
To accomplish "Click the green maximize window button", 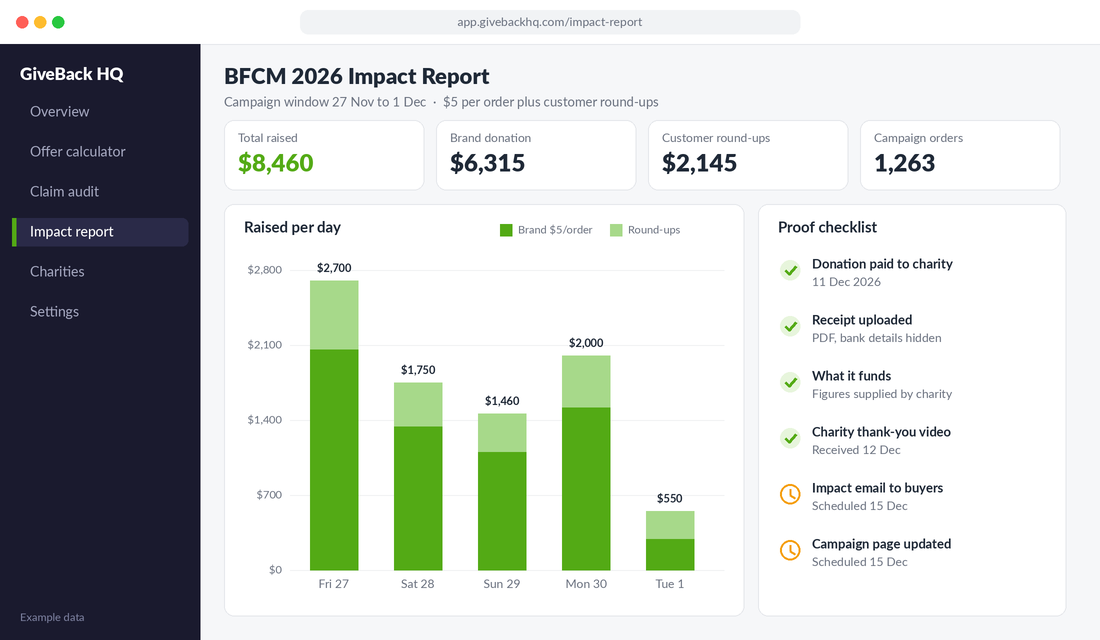I will click(x=59, y=22).
